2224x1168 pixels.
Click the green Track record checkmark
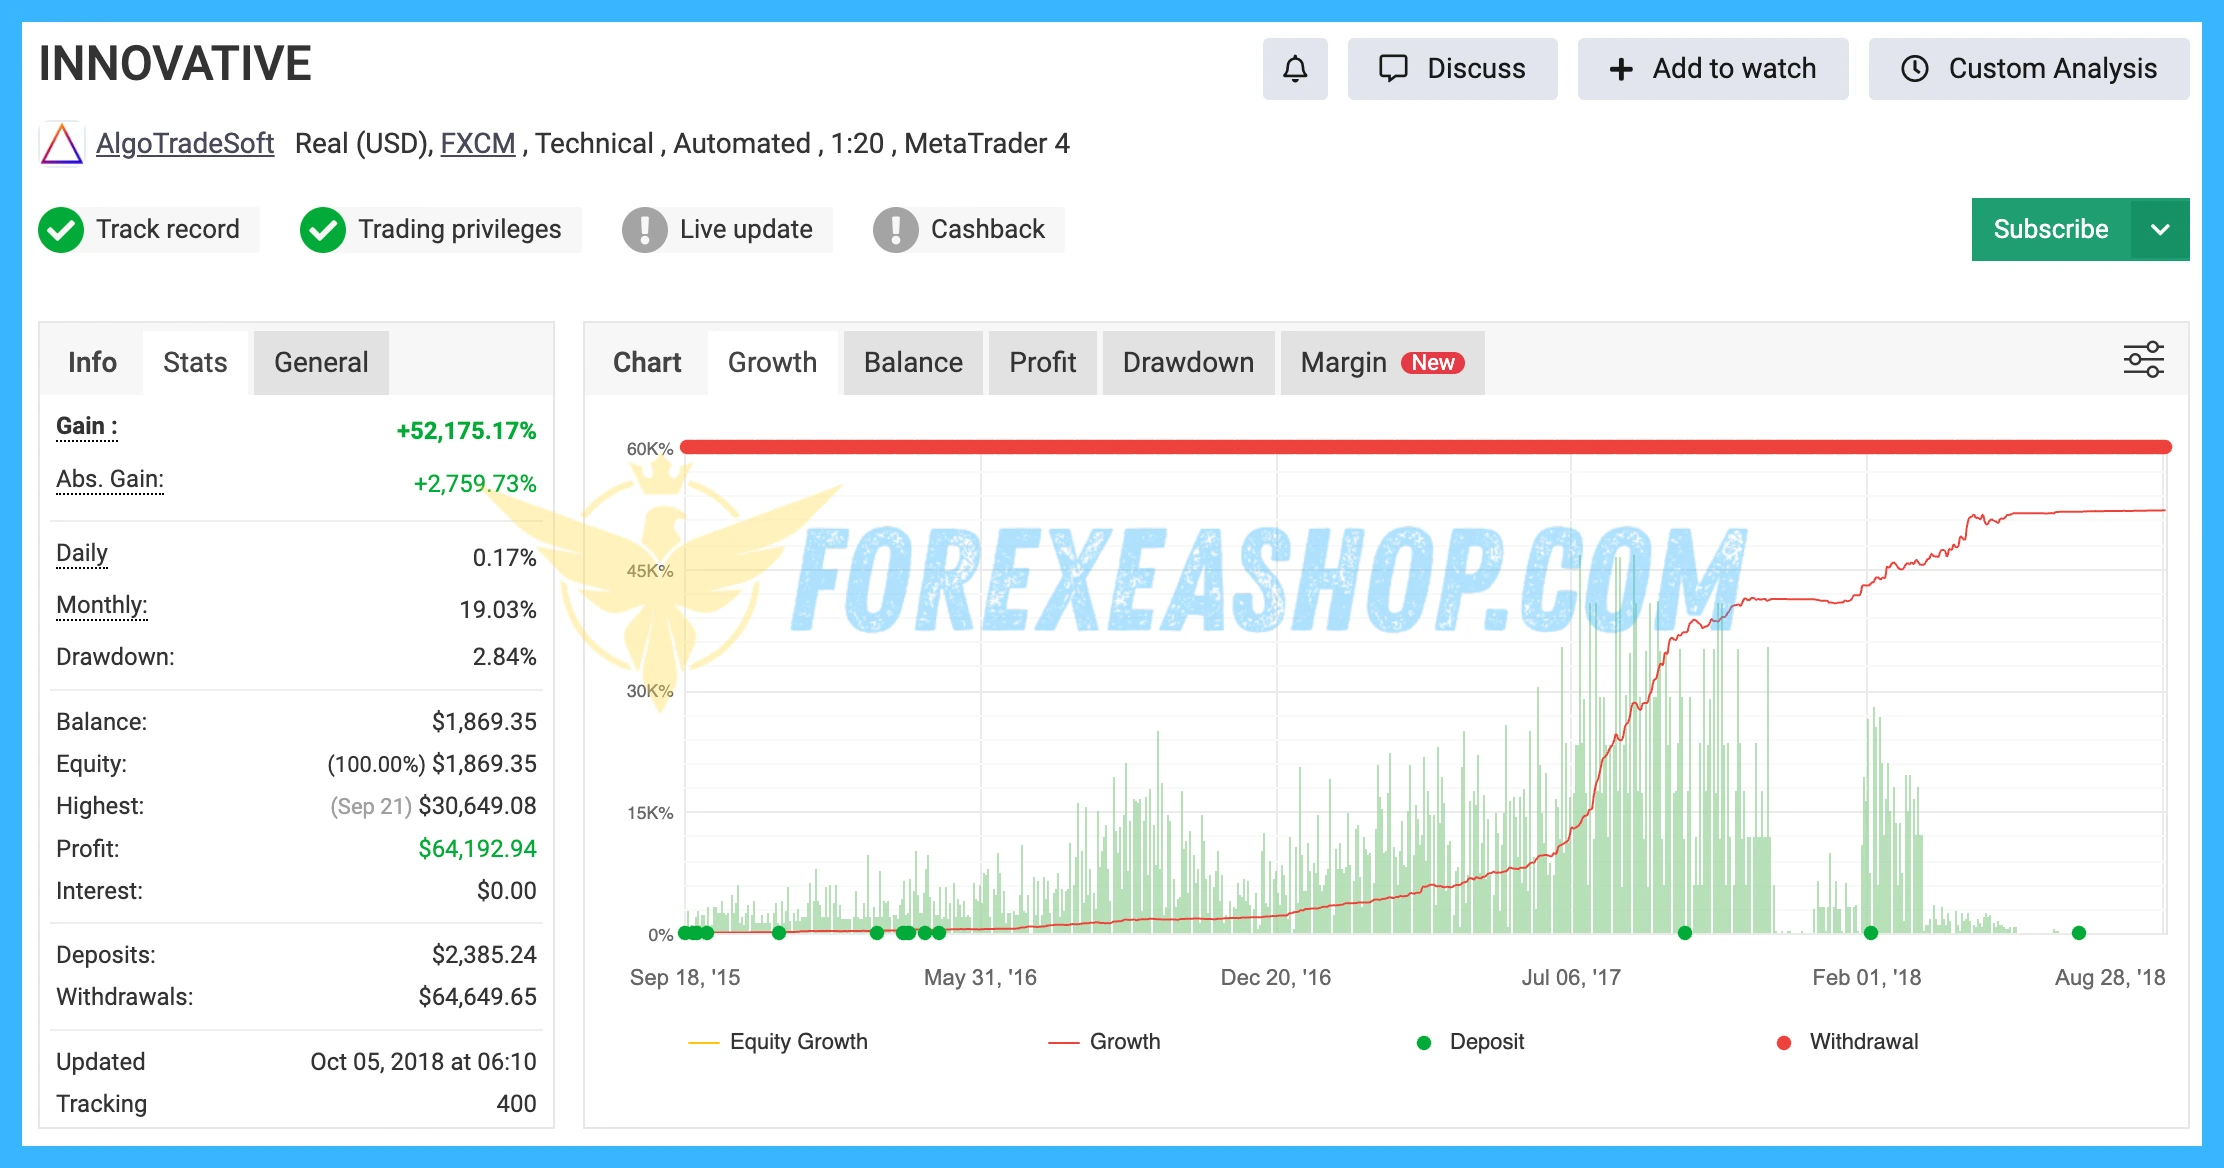[x=61, y=230]
